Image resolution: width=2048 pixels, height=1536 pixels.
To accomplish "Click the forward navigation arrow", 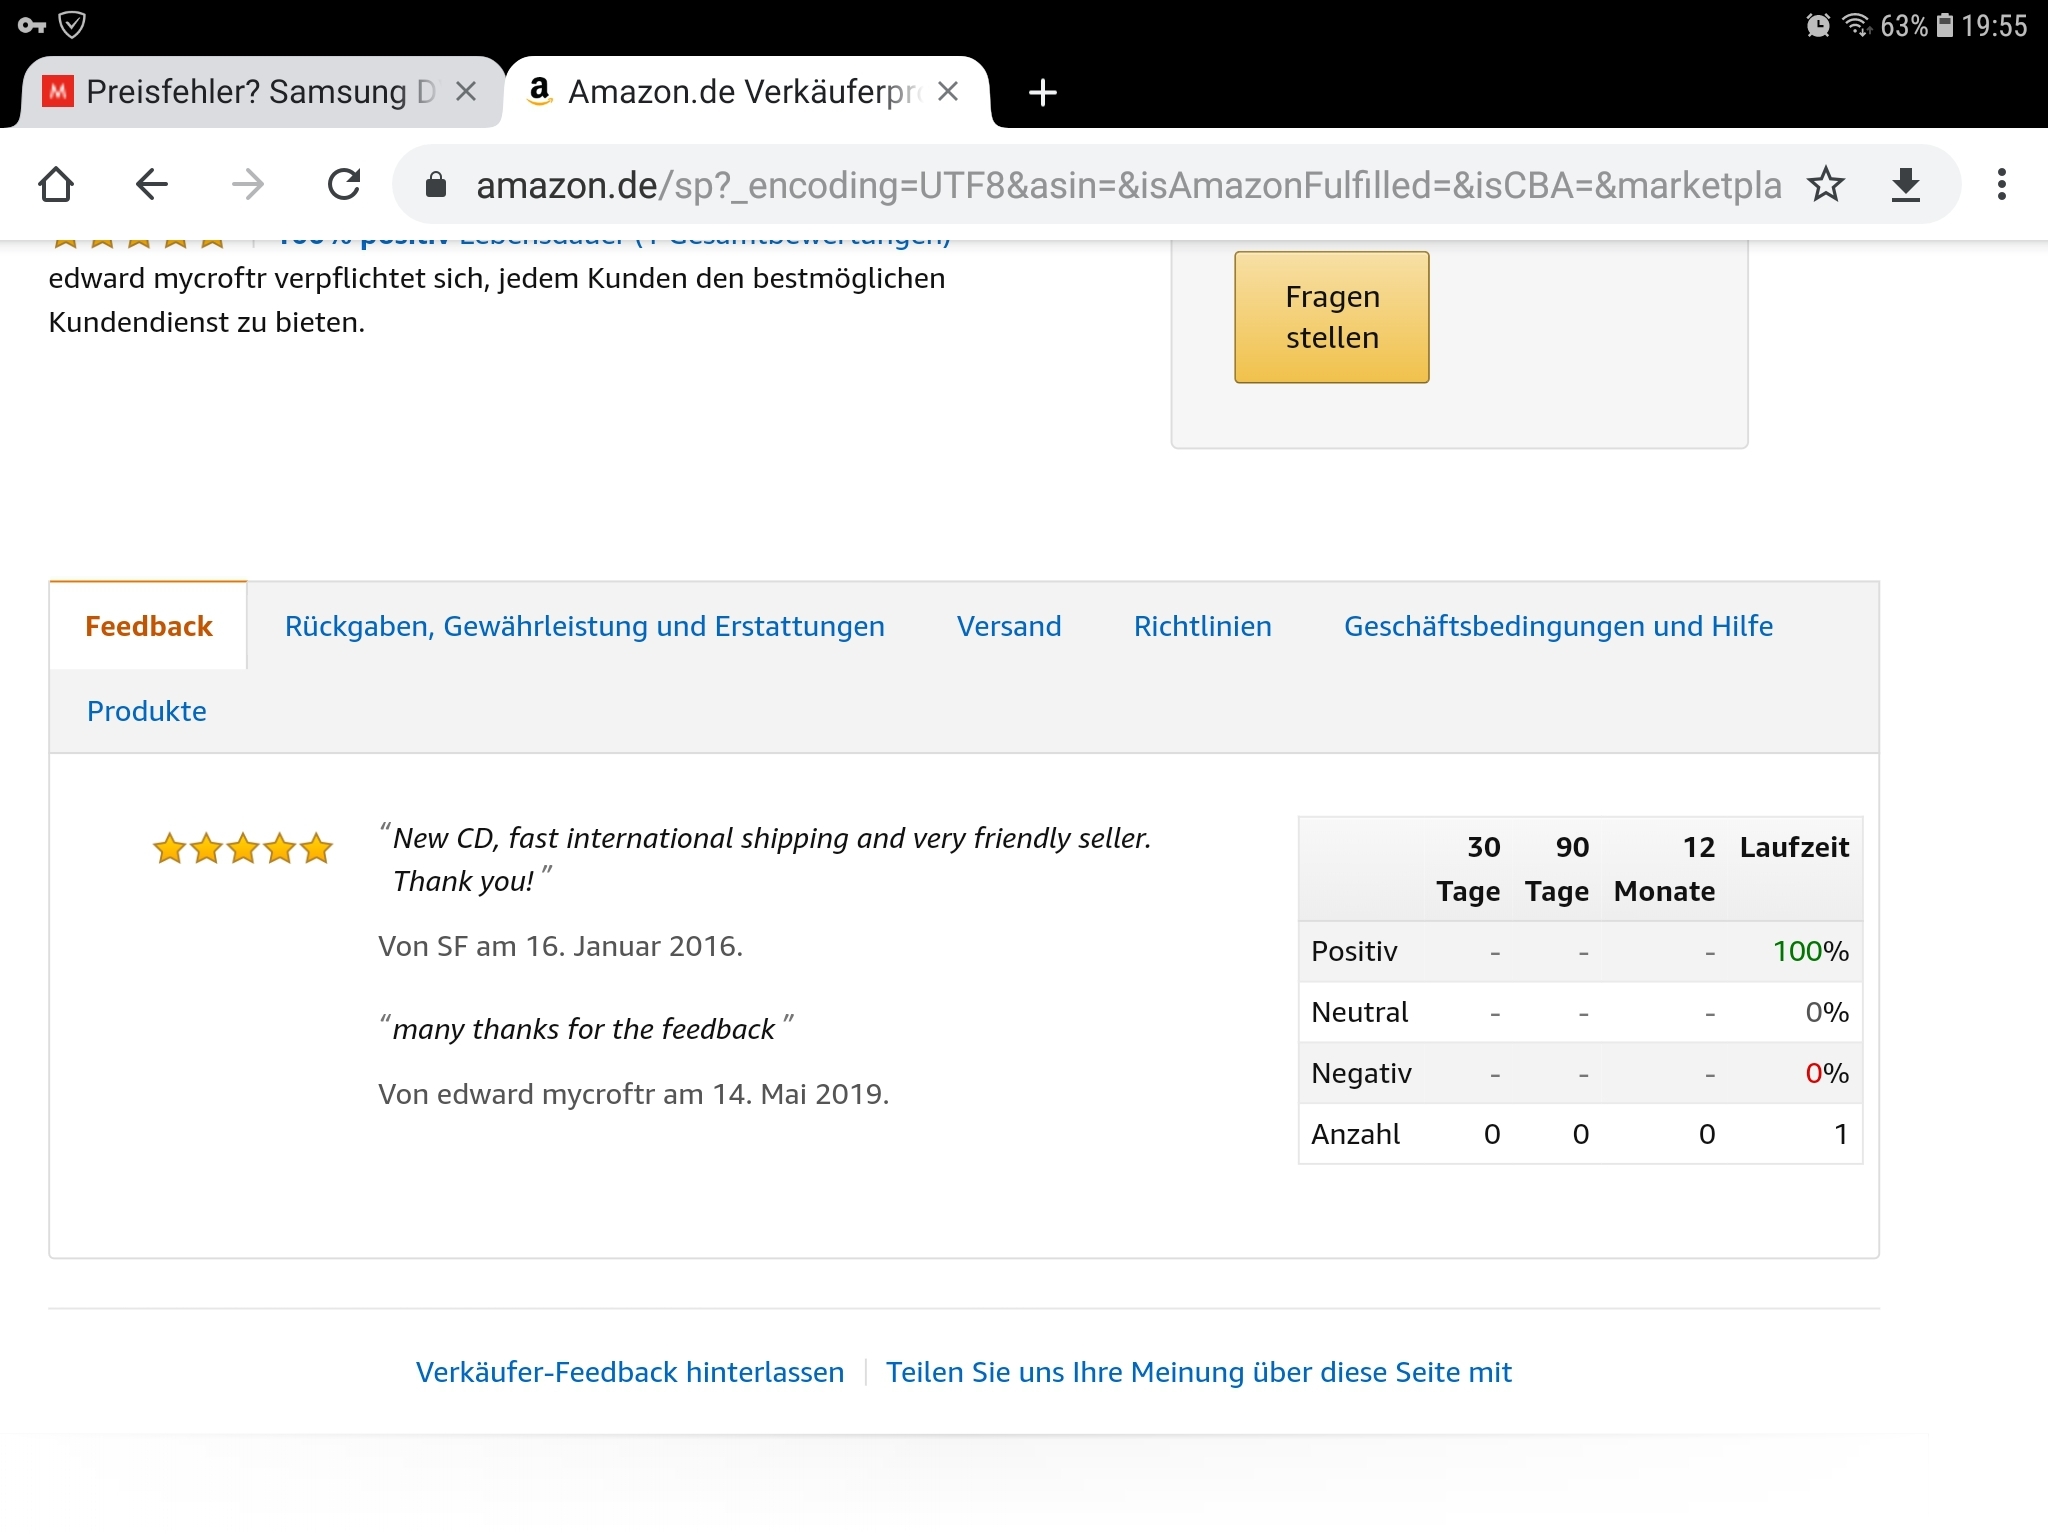I will 248,185.
